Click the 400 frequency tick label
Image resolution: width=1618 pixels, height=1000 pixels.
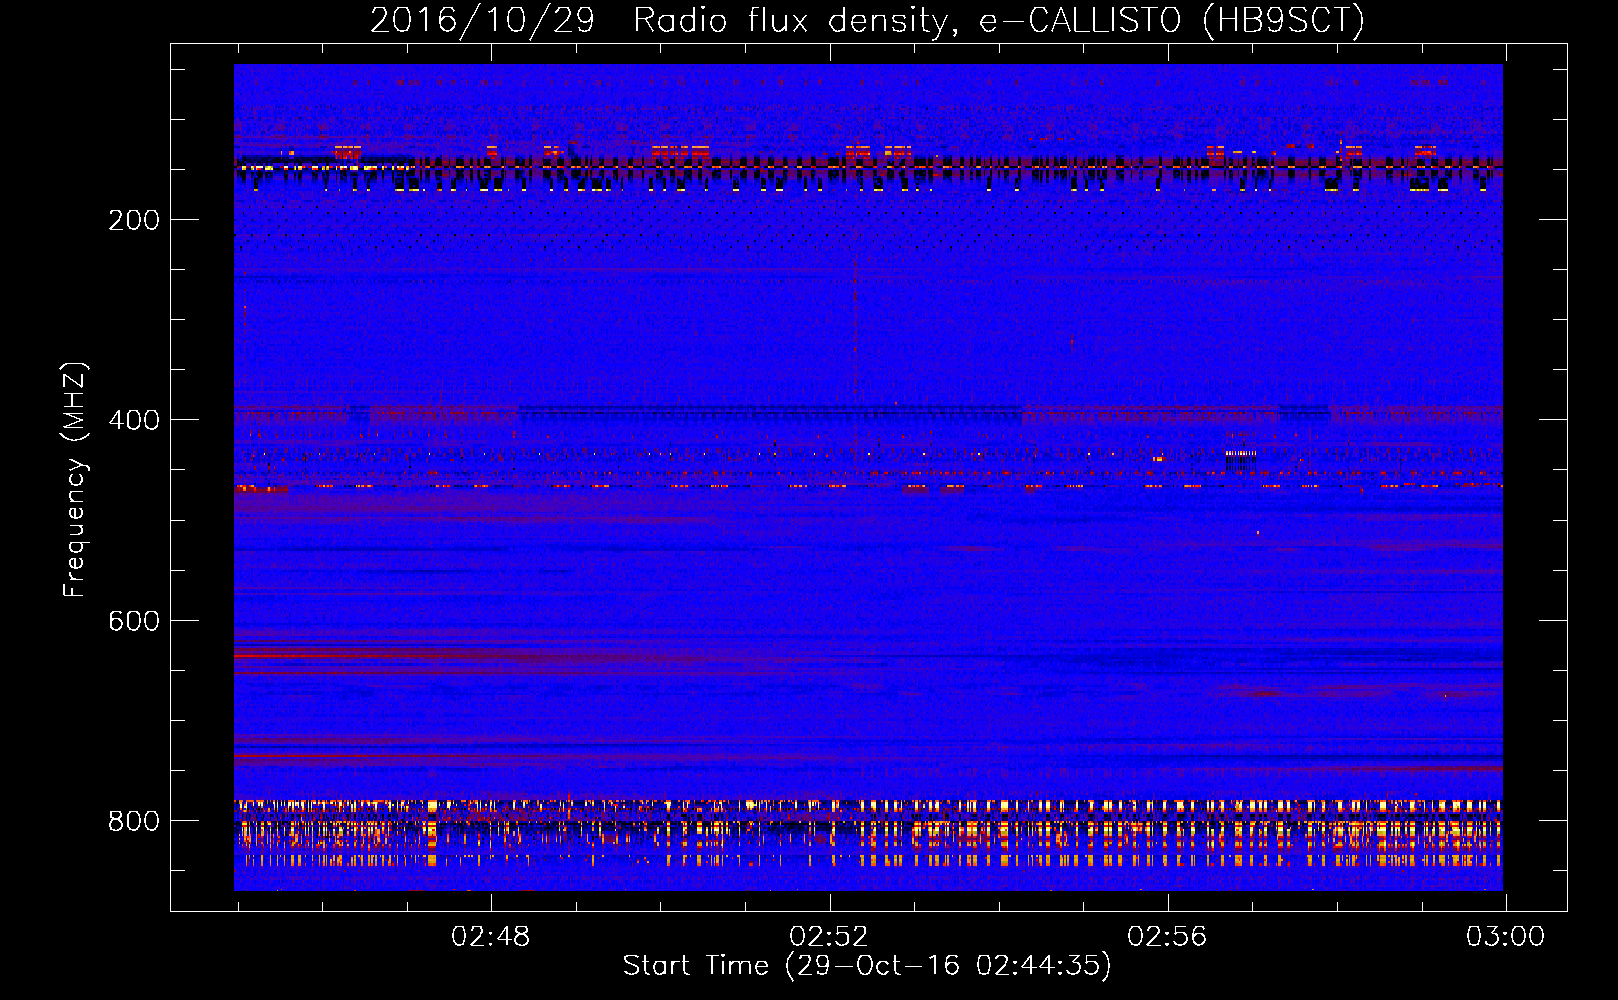click(134, 420)
